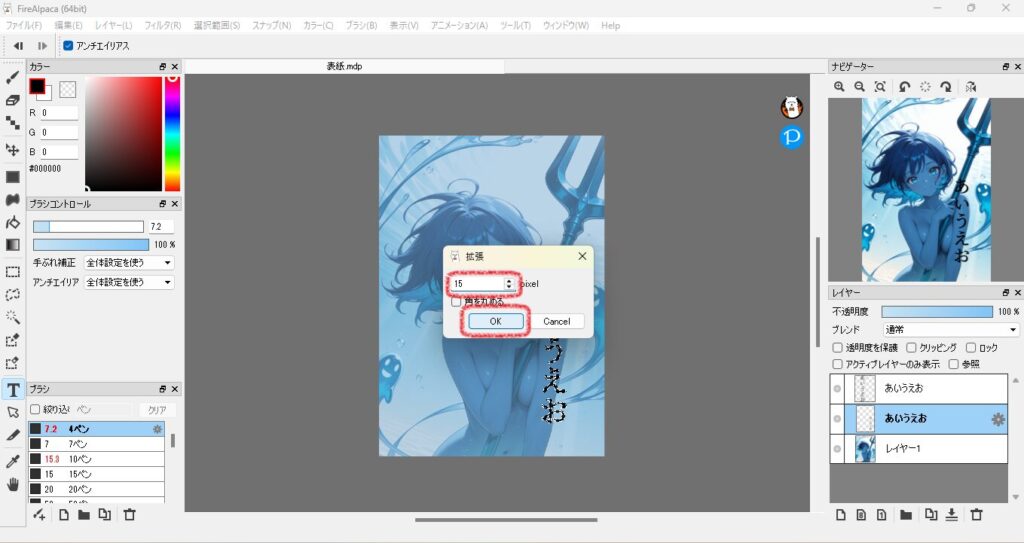Open the フィルタ(R) menu

(162, 25)
